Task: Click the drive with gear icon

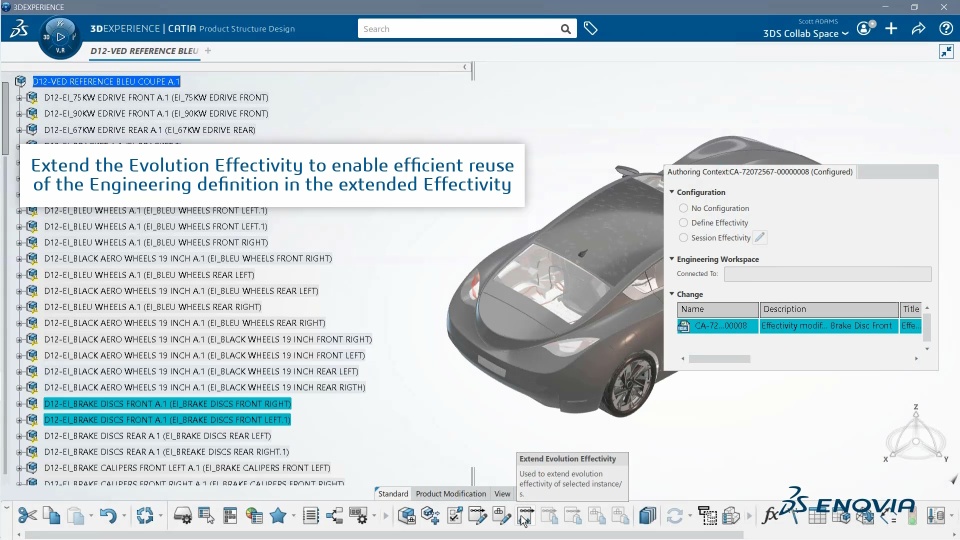Action: point(182,516)
